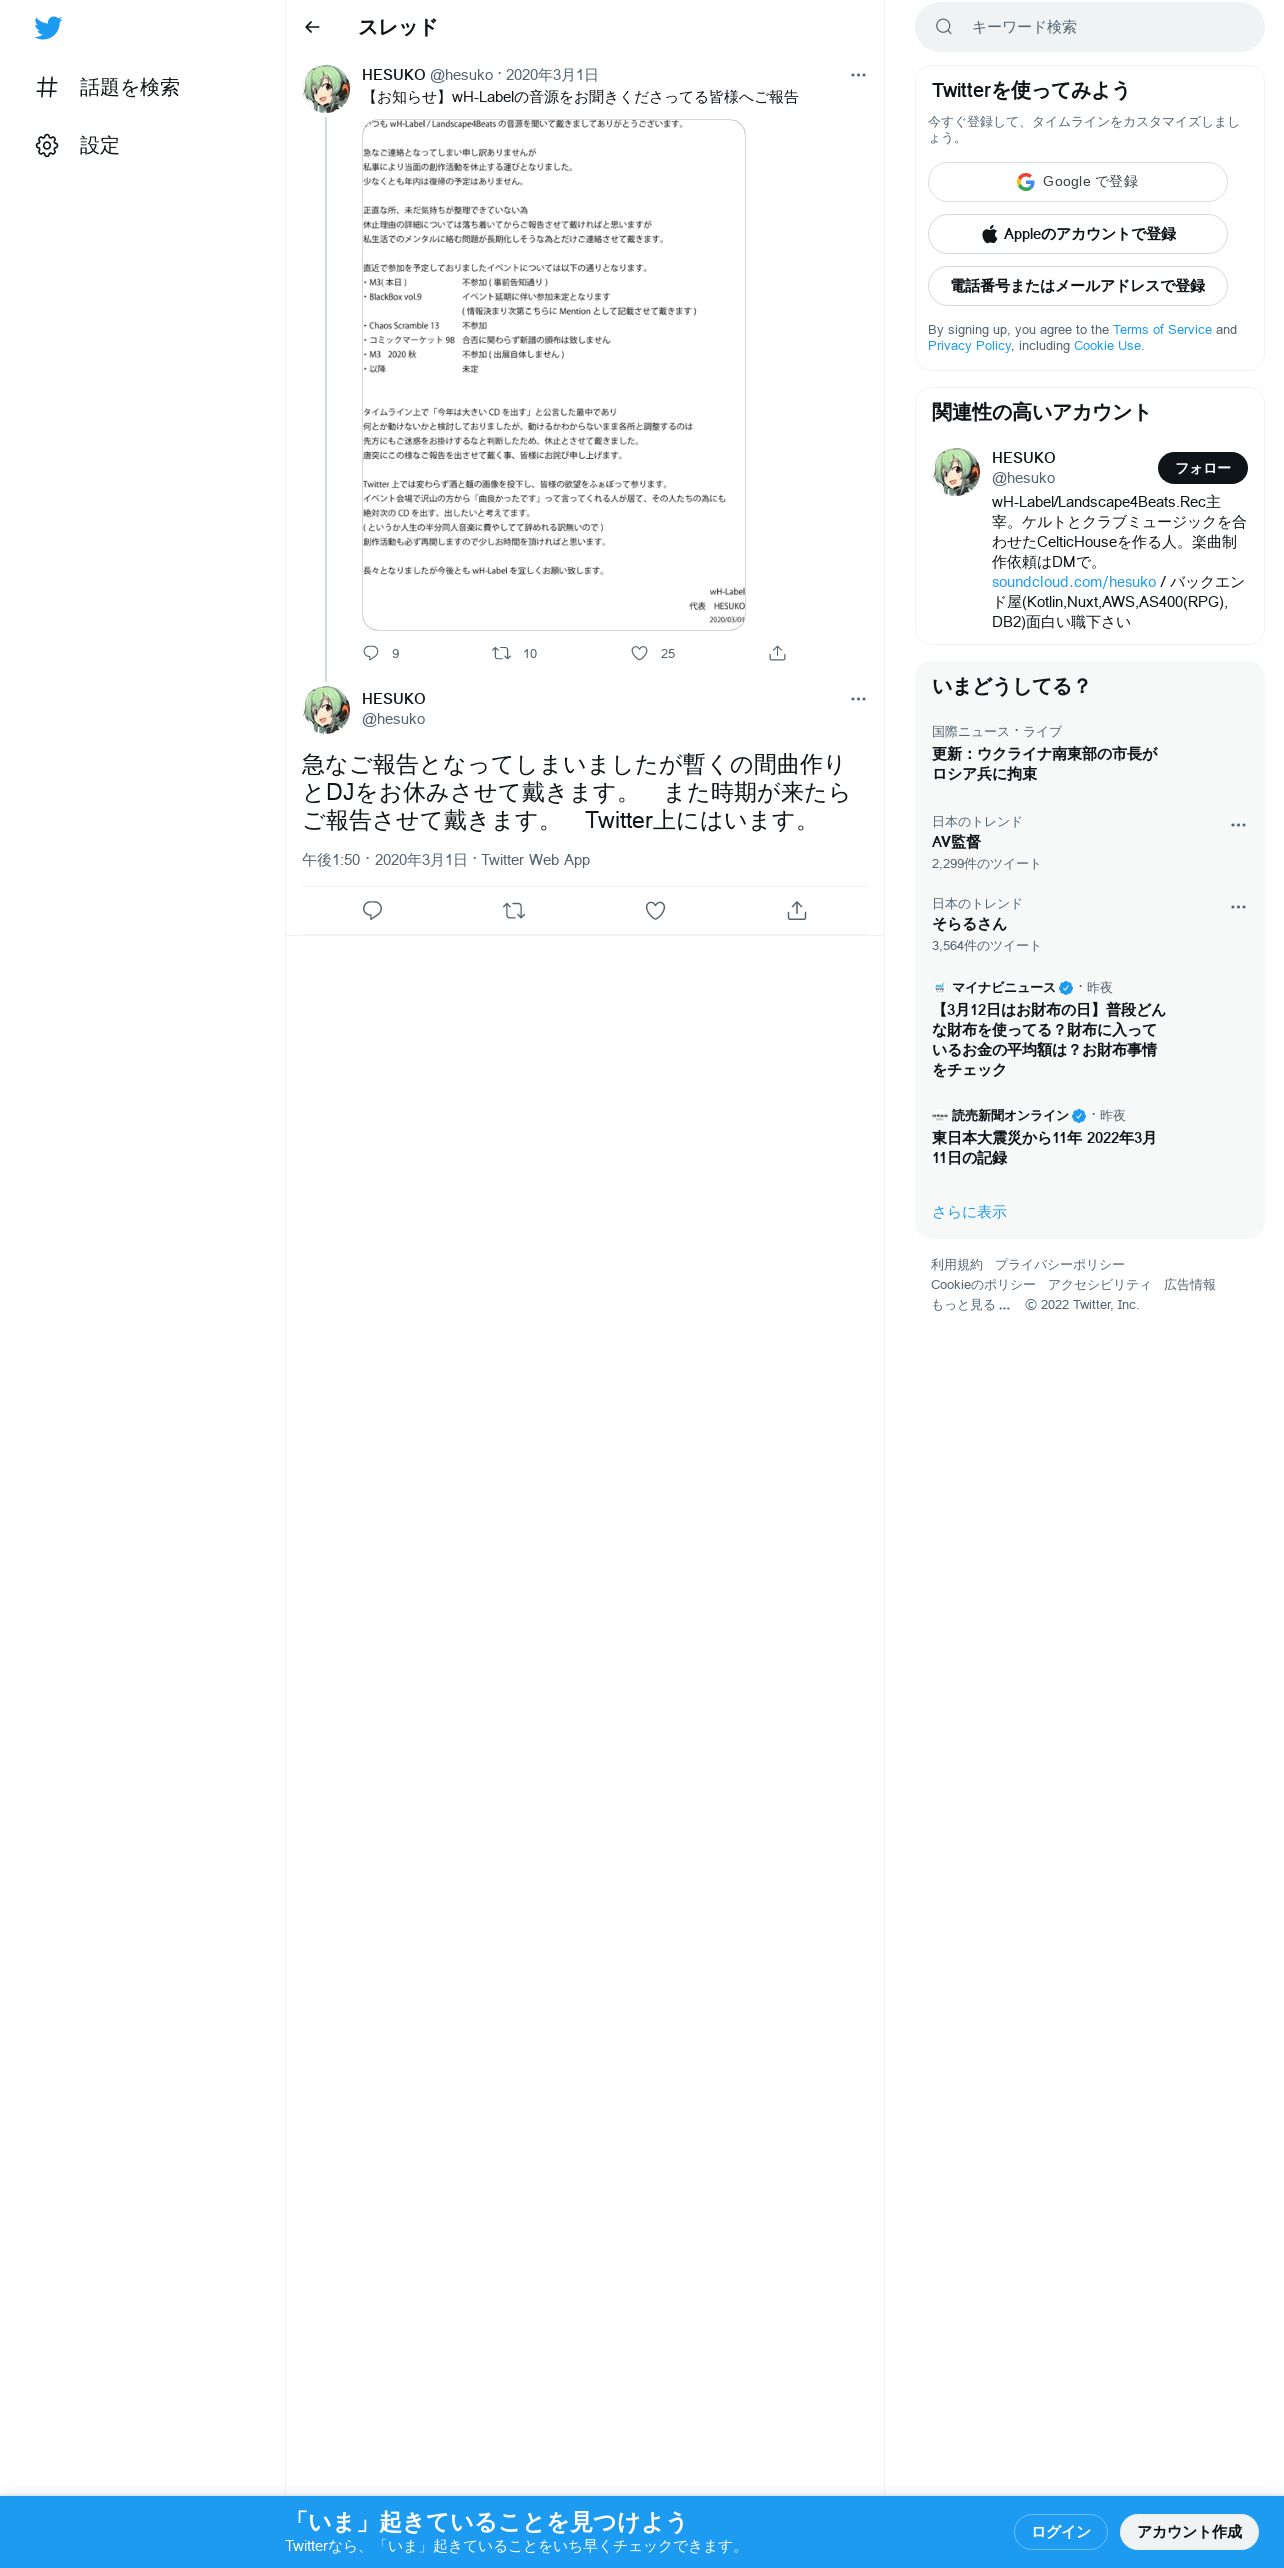The image size is (1284, 2568).
Task: Share the main tweet
Action: tap(797, 910)
